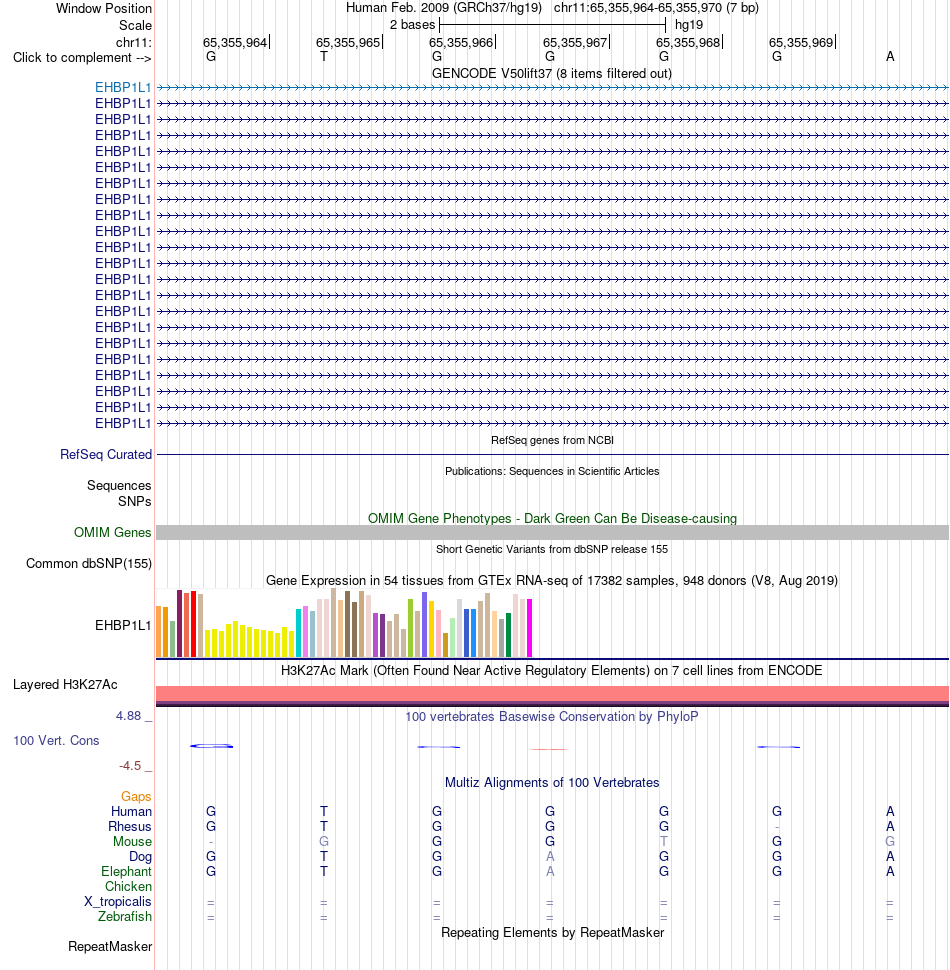Click the faded T in Mouse alignment row
Image resolution: width=950 pixels, height=970 pixels.
(664, 841)
